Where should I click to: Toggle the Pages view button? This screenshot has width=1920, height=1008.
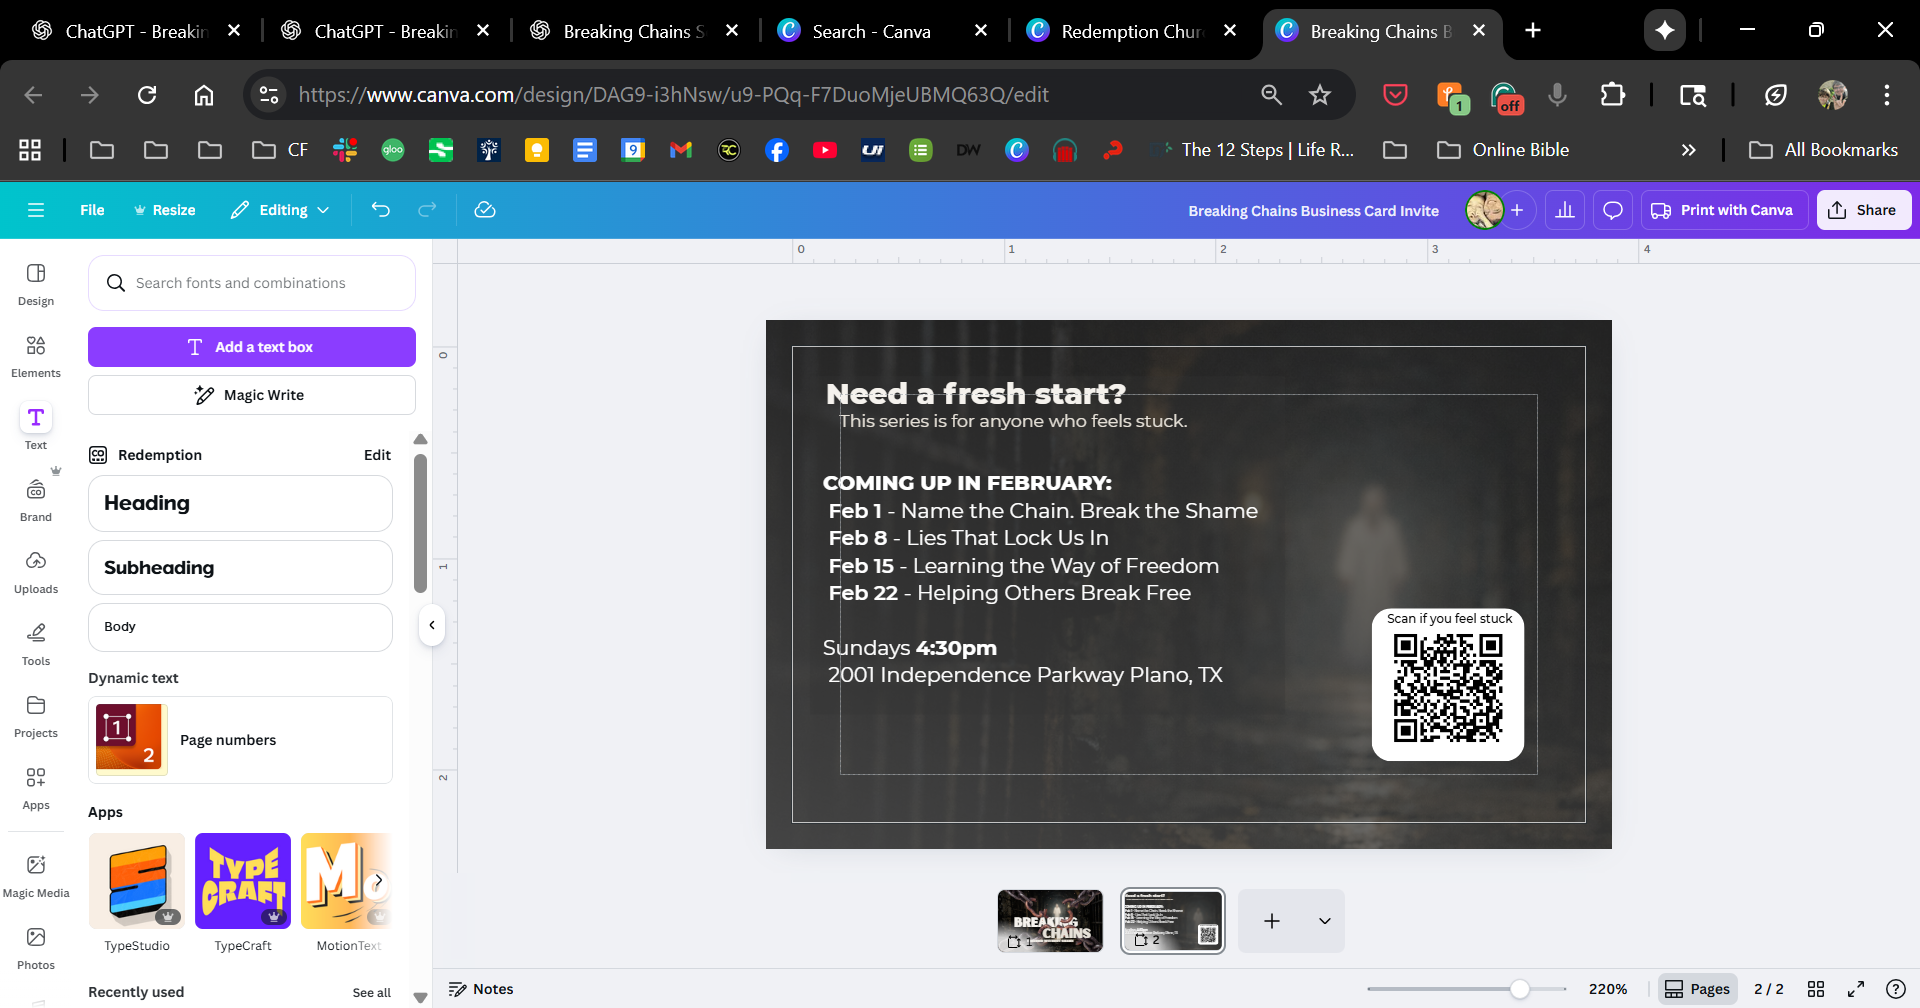pos(1697,989)
